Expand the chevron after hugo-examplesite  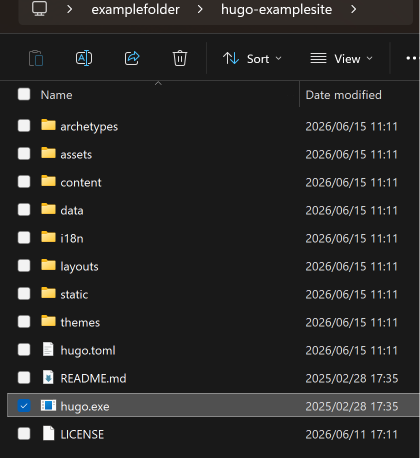pyautogui.click(x=354, y=9)
